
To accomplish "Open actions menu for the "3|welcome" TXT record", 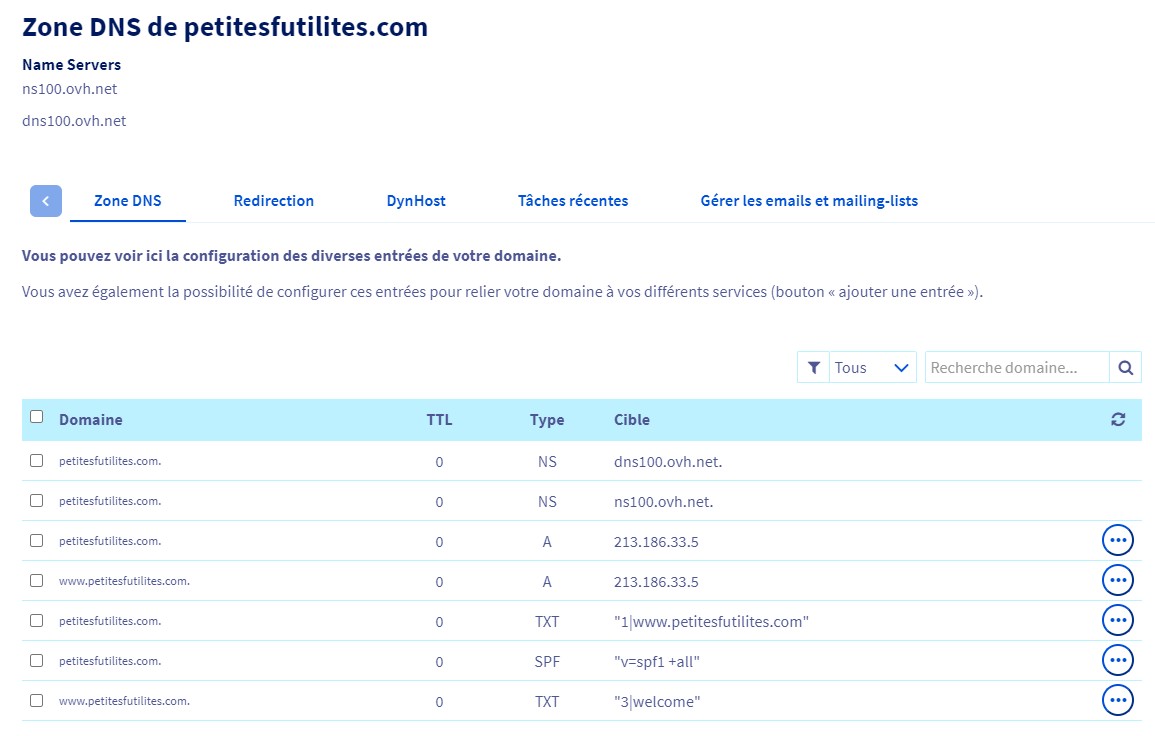I will (1117, 700).
